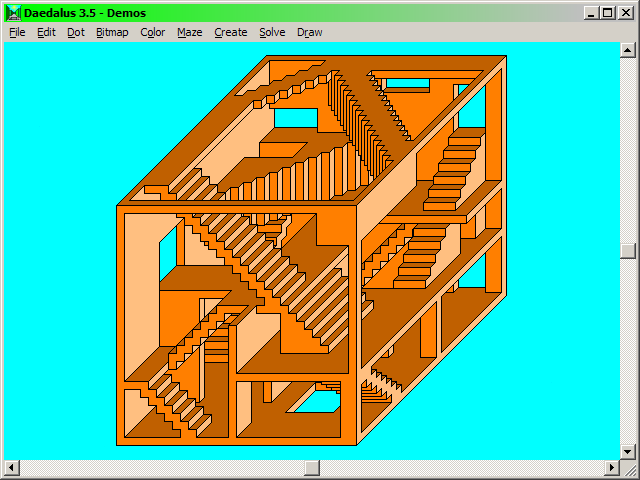Minimize the Daedalus window
Viewport: 640px width, 480px height.
[593, 13]
